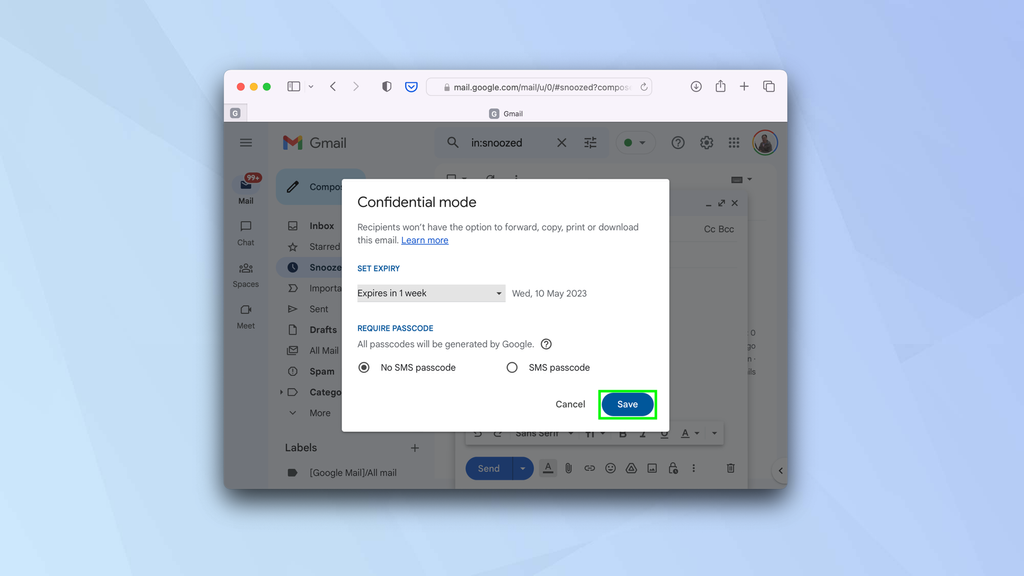Viewport: 1024px width, 576px height.
Task: Expand the Send button options arrow
Action: [521, 468]
